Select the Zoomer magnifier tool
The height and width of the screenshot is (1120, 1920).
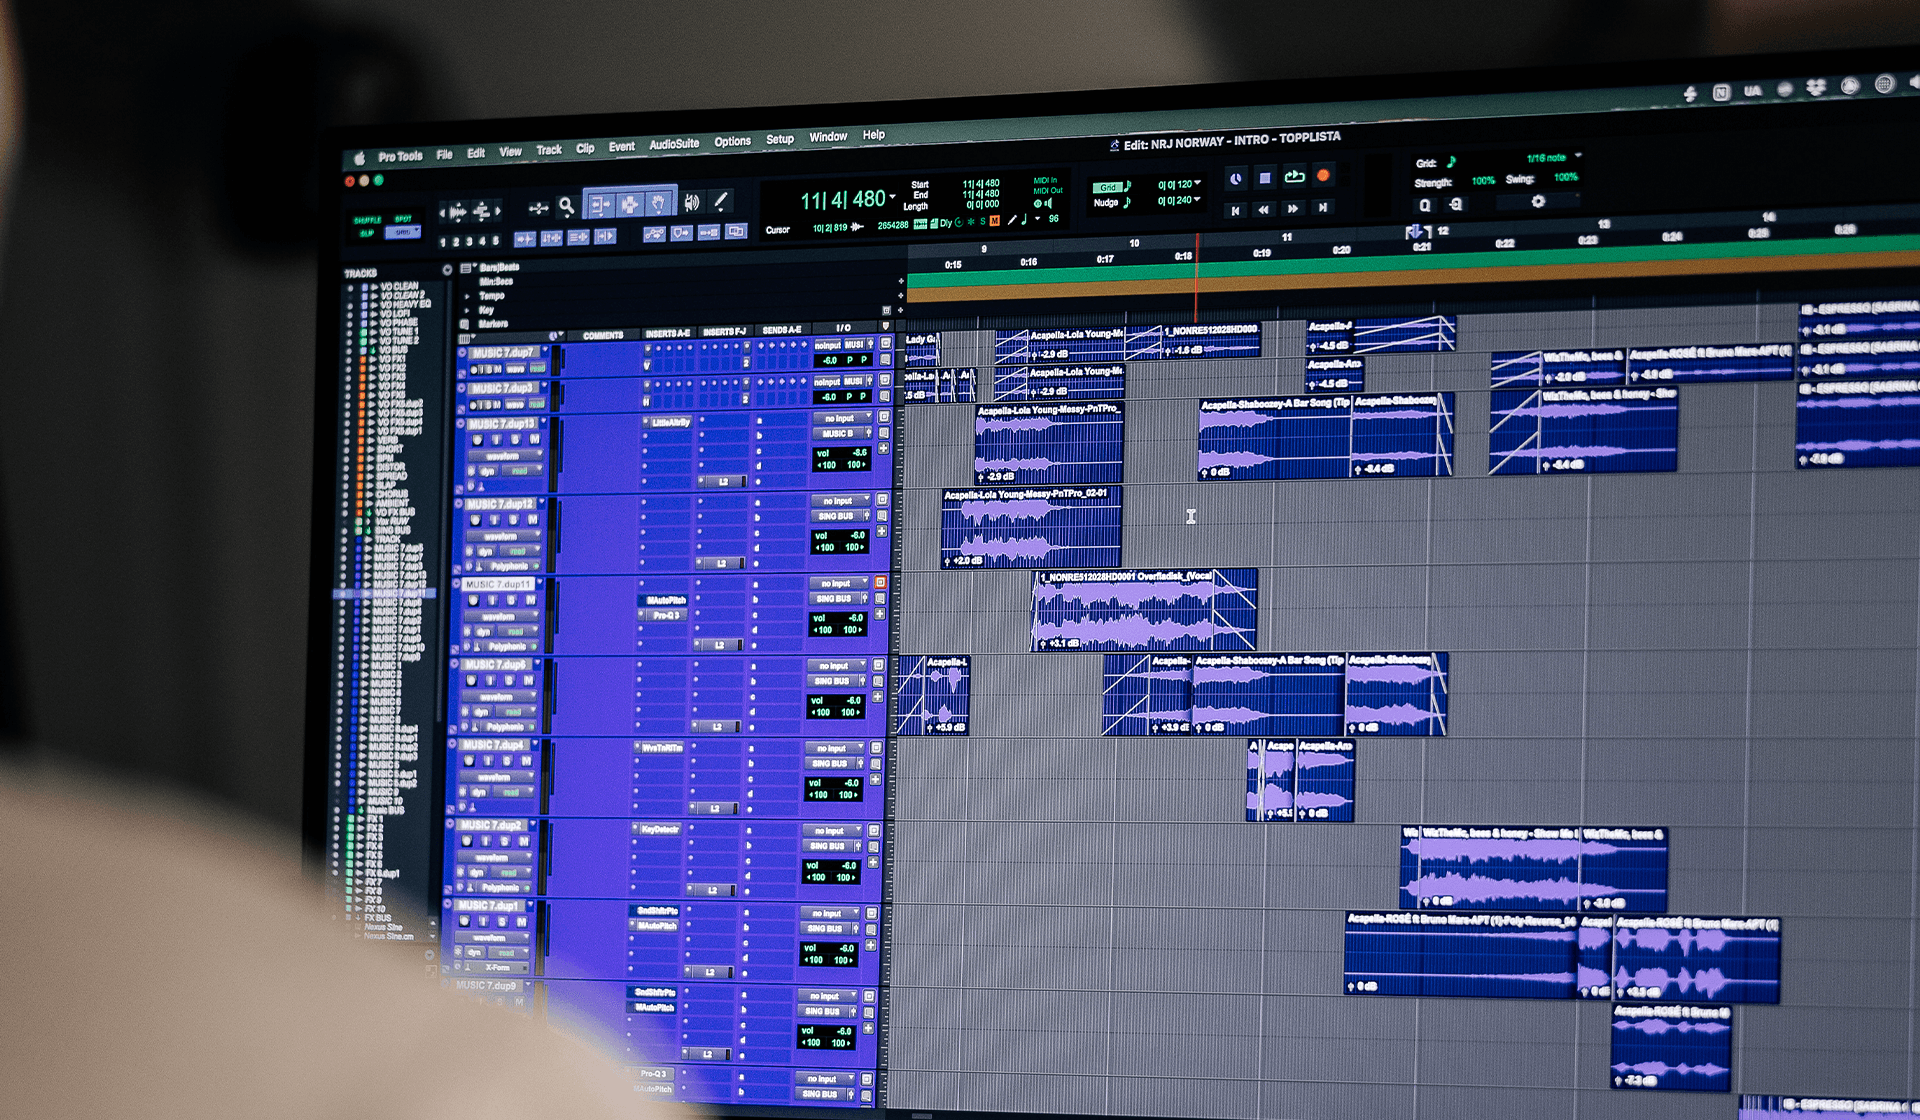coord(566,206)
